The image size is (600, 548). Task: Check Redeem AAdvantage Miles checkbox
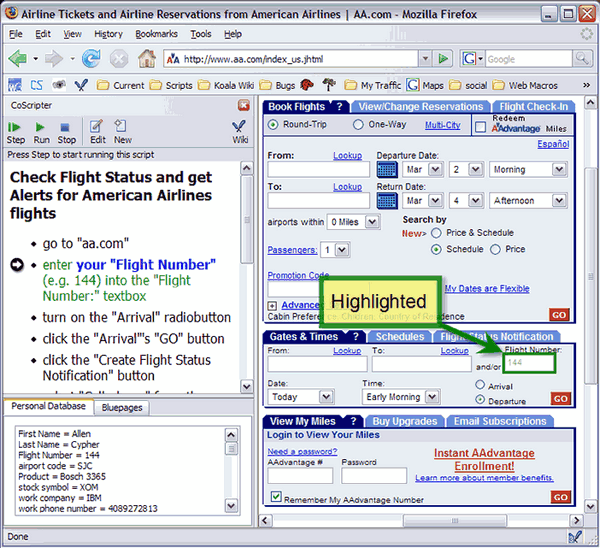[480, 127]
